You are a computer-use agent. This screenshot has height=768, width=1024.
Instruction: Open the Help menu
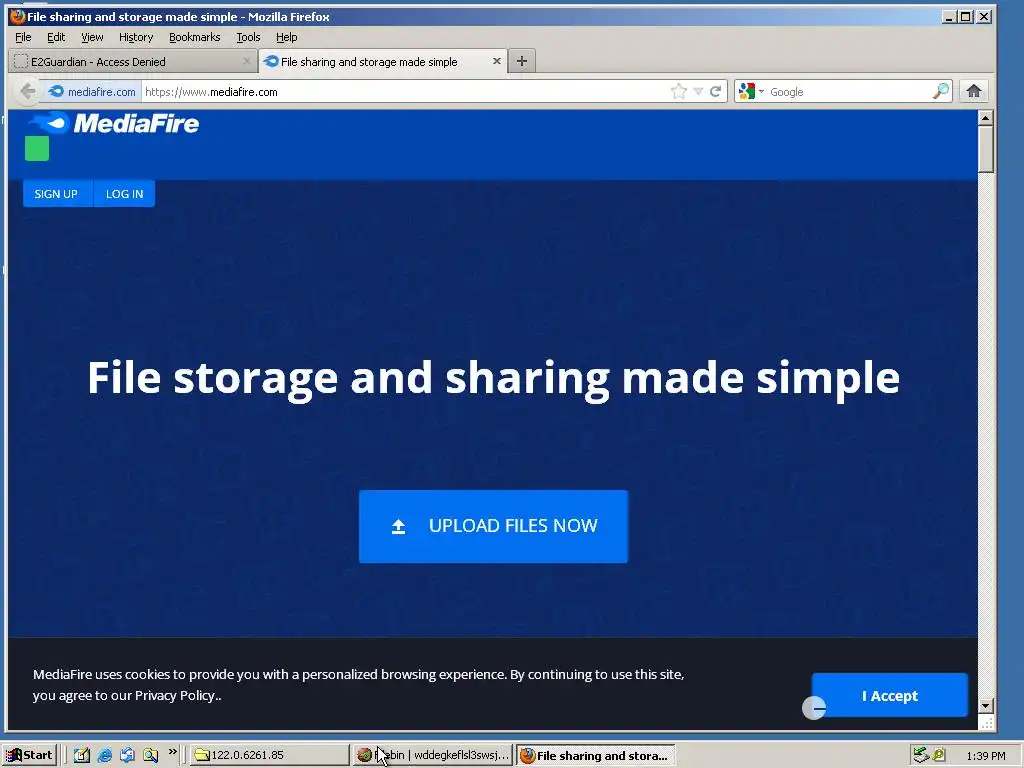286,37
